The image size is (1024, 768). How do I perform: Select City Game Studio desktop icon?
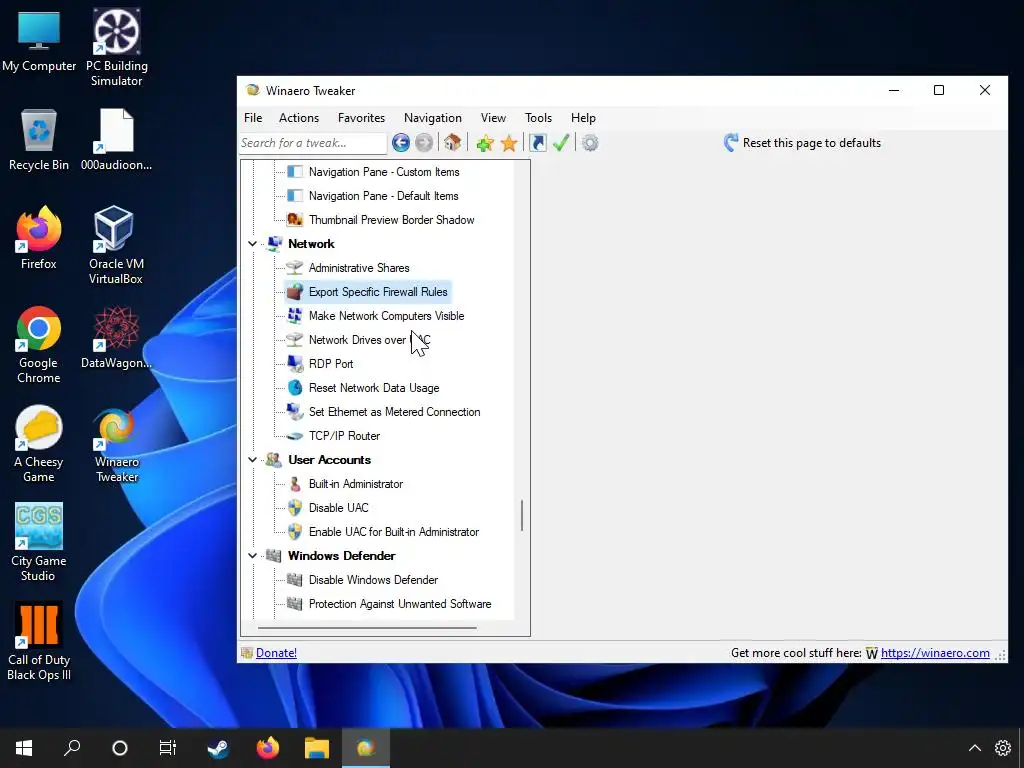[38, 542]
